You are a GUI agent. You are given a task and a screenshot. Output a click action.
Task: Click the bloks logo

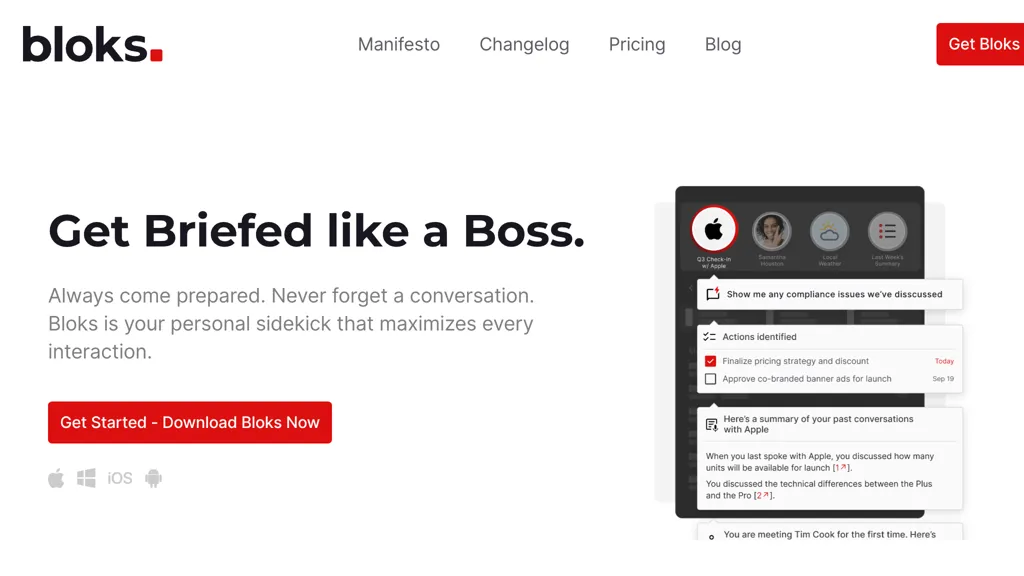pyautogui.click(x=92, y=44)
